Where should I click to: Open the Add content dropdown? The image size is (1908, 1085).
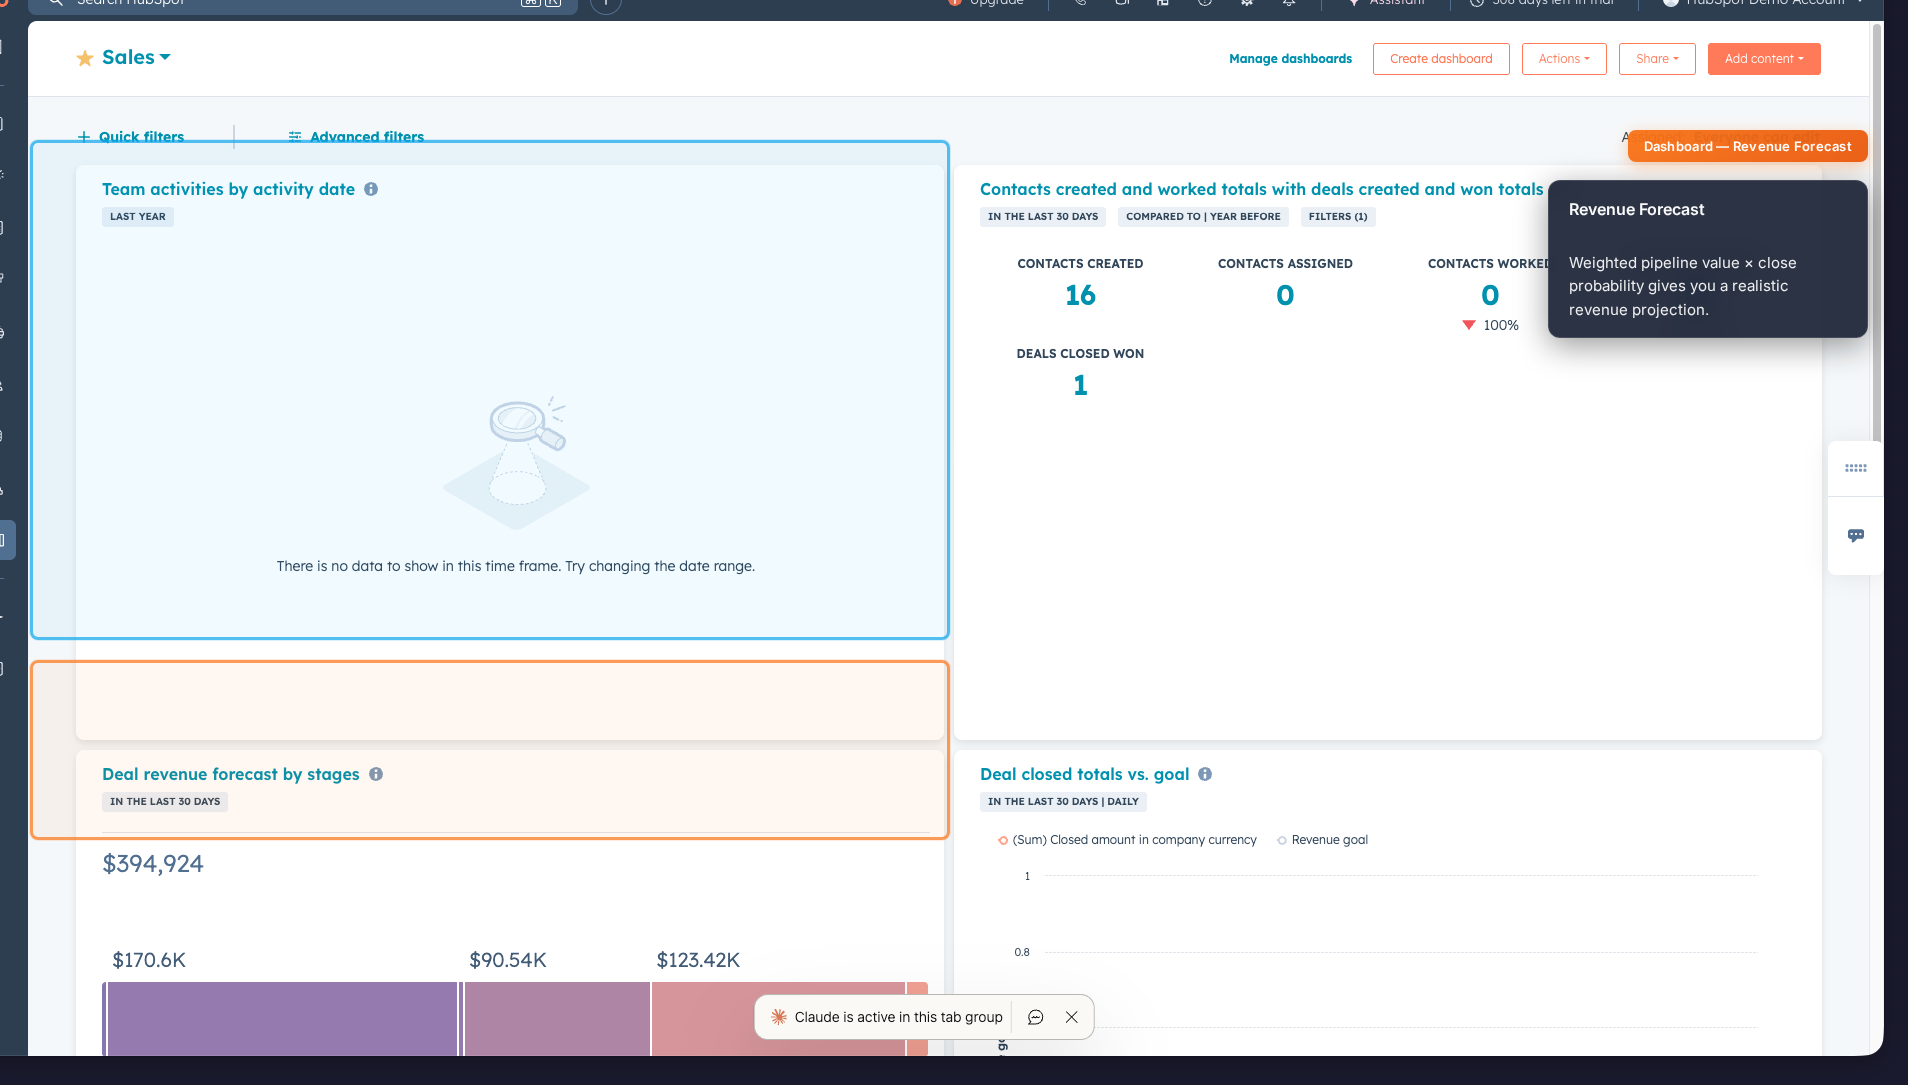coord(1764,59)
